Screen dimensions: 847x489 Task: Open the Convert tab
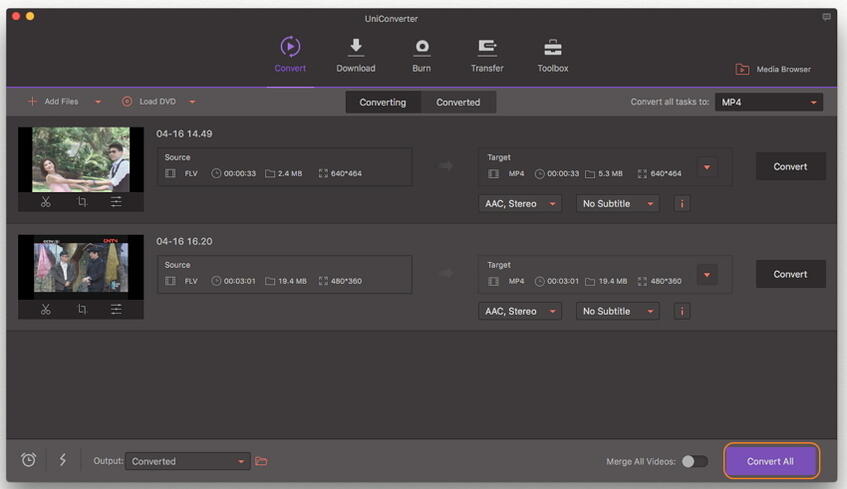[290, 54]
